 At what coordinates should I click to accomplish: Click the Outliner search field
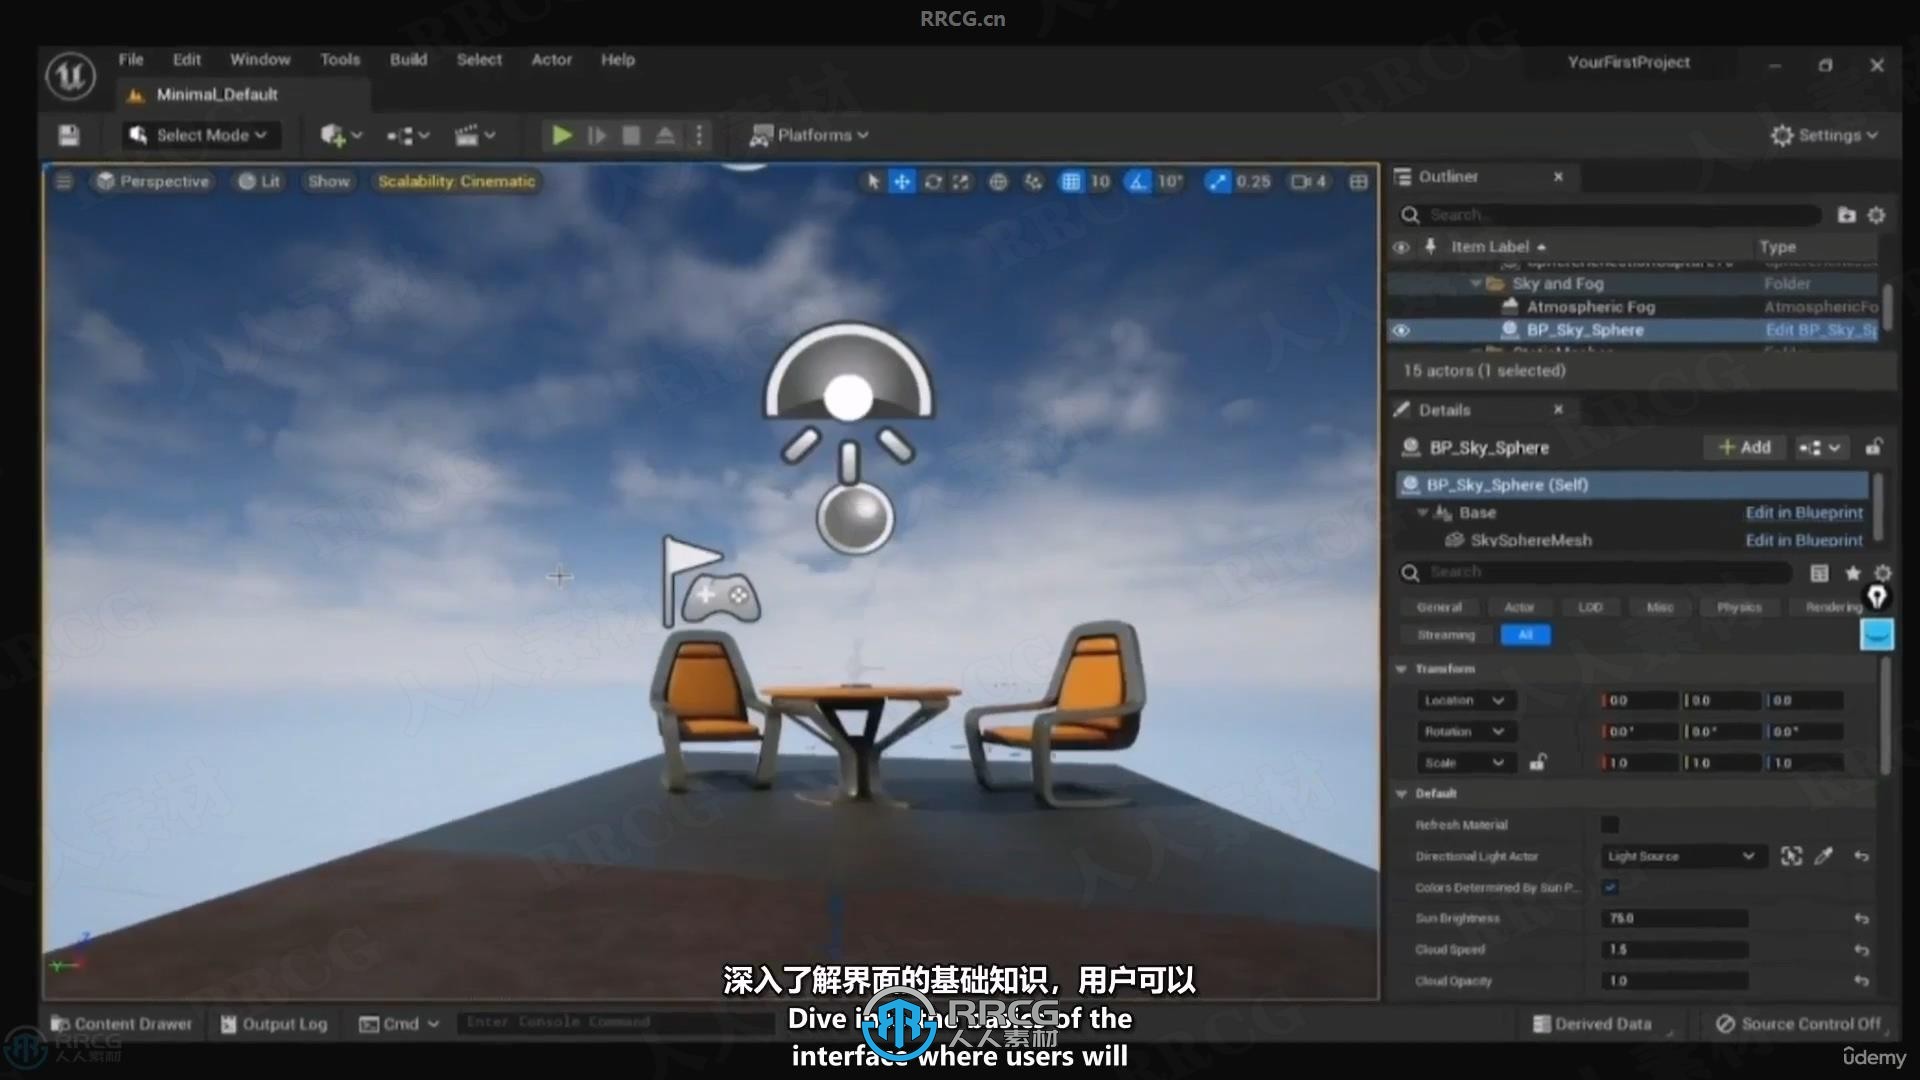1610,215
